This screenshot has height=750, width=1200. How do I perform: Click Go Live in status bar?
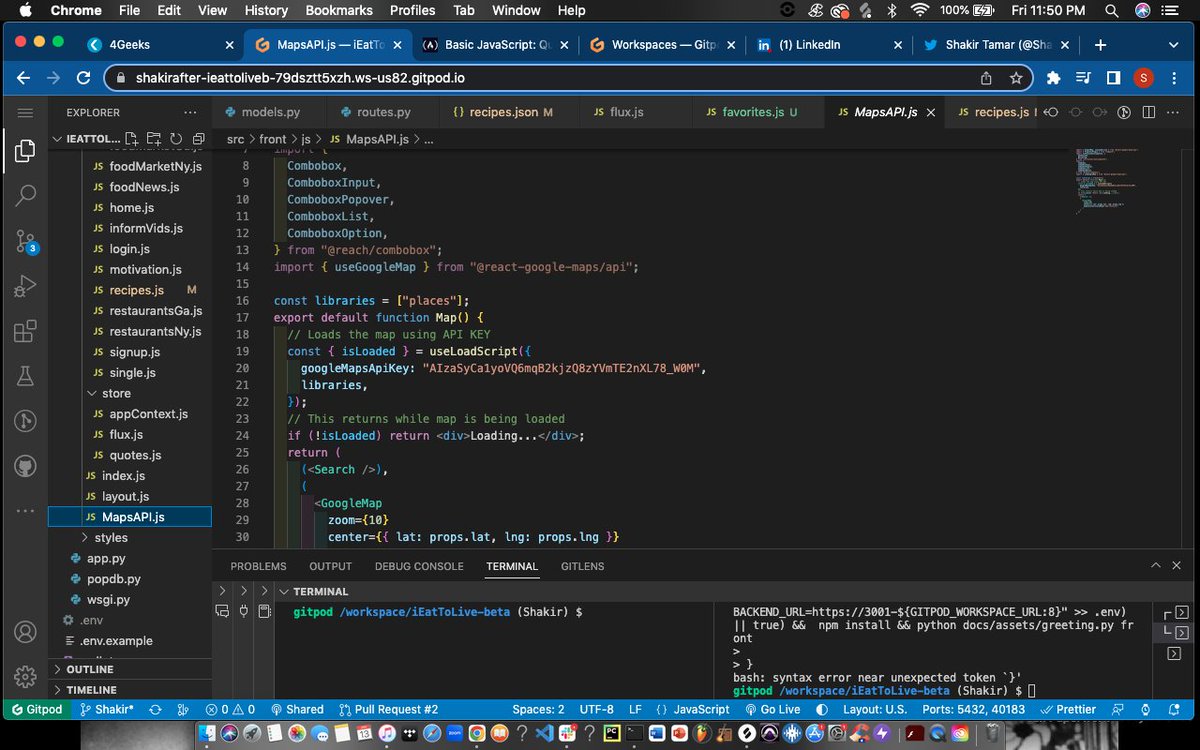(x=771, y=709)
